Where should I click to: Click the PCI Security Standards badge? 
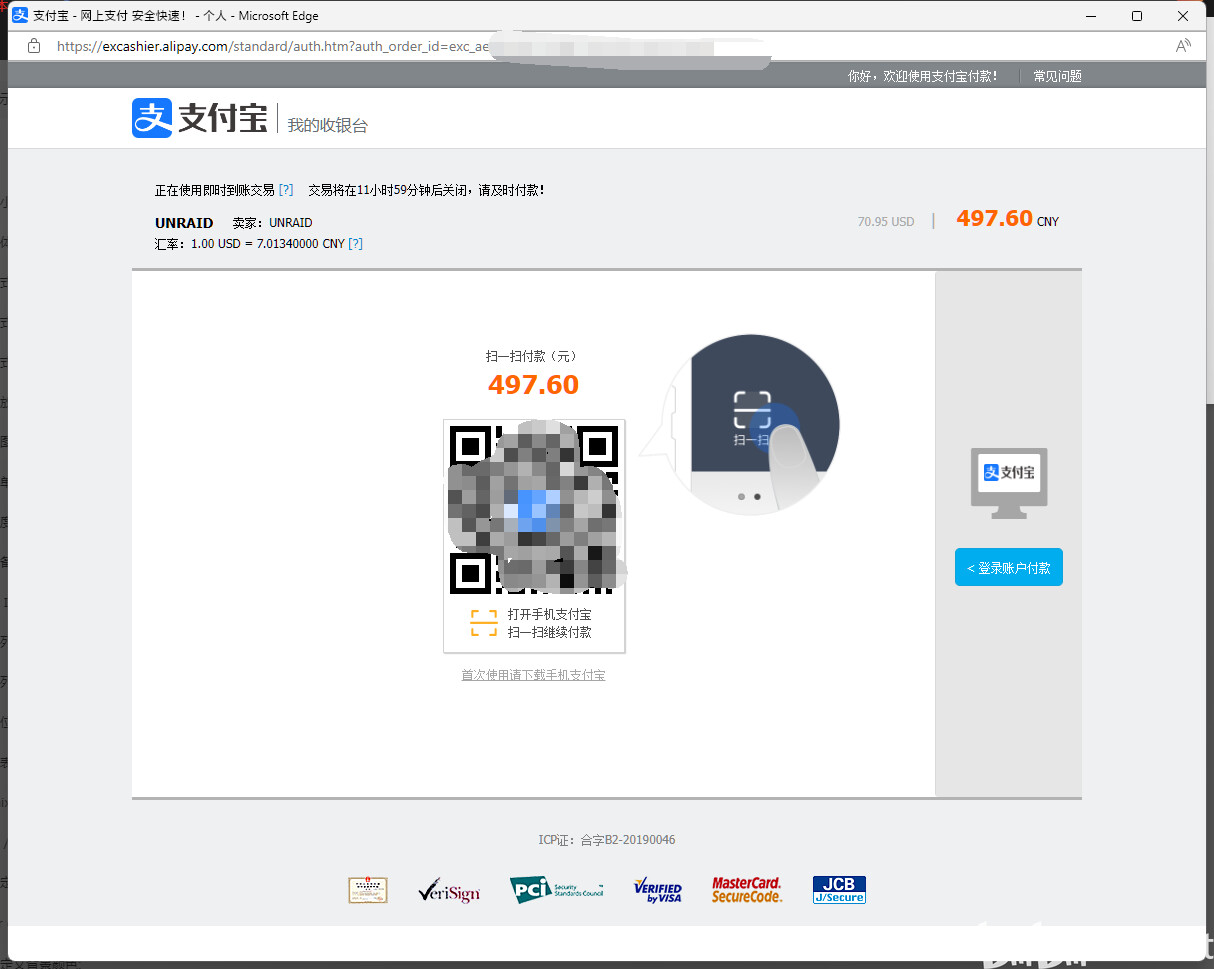[x=557, y=890]
